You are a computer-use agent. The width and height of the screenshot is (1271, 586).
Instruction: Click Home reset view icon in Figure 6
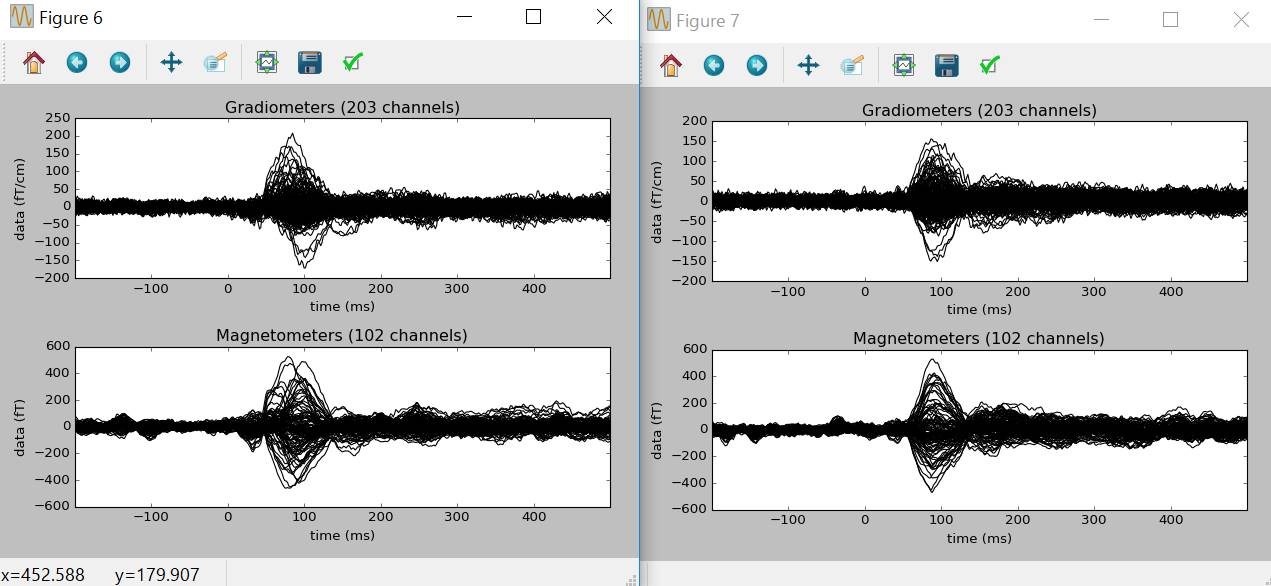point(34,63)
